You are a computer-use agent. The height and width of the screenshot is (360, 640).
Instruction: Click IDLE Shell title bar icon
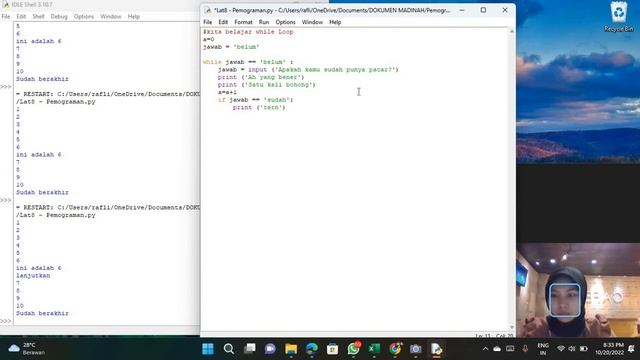(x=6, y=4)
